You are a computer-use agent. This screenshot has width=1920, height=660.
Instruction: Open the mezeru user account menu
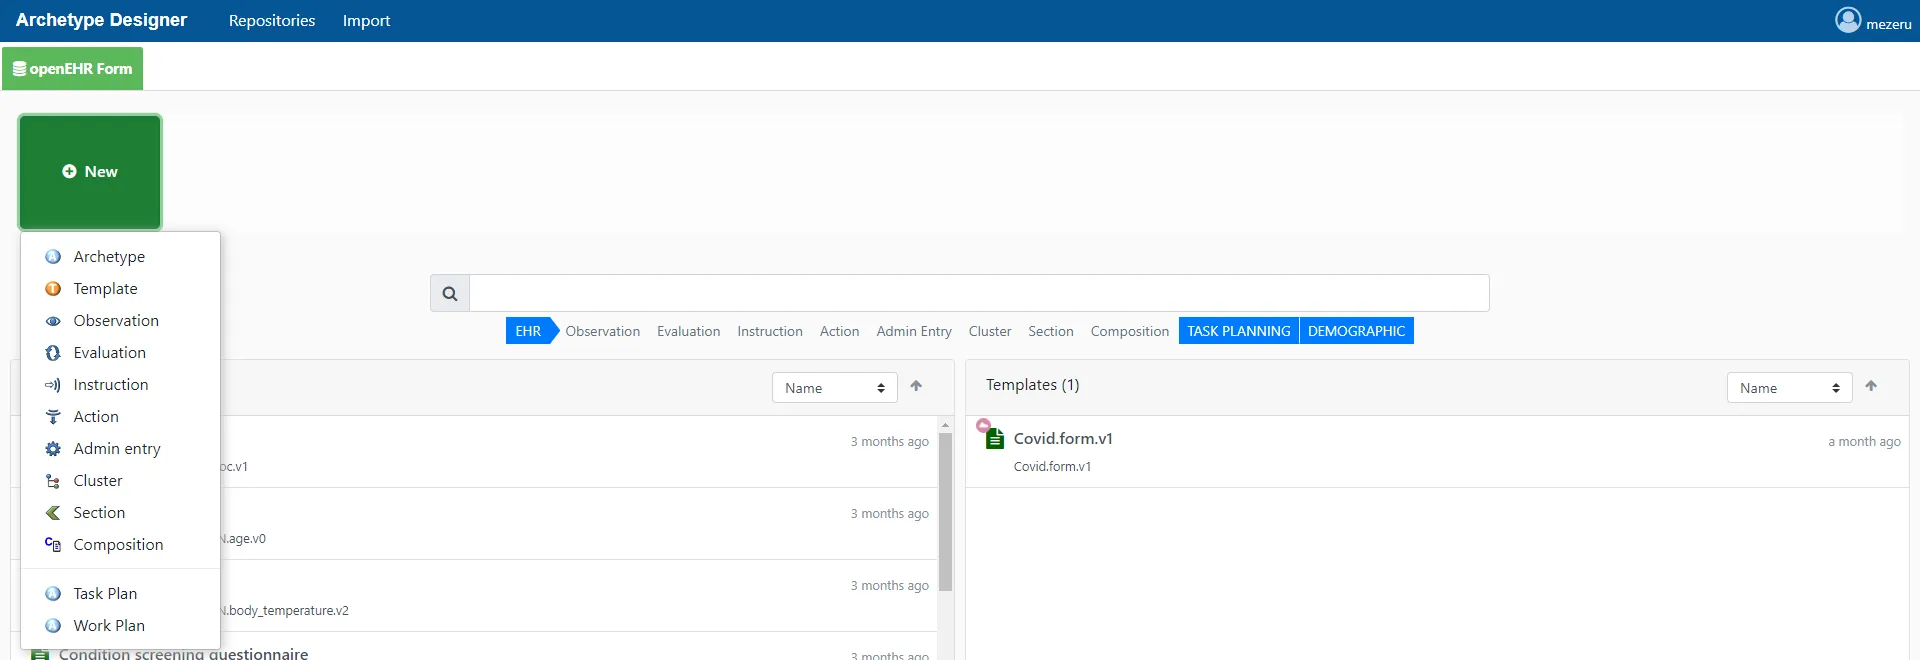(x=1873, y=22)
